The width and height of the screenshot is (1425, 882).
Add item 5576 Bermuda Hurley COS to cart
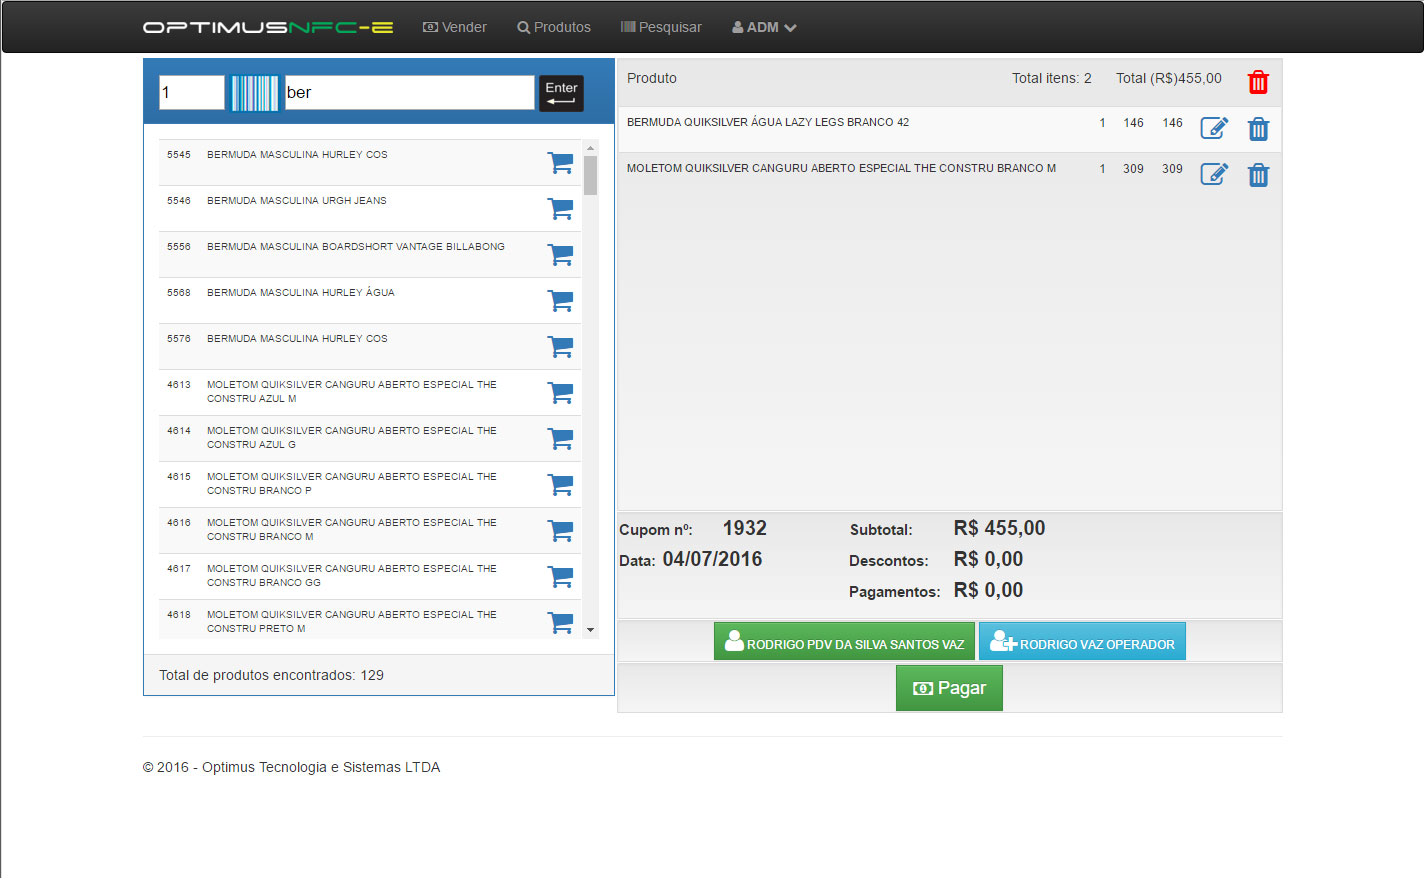560,347
